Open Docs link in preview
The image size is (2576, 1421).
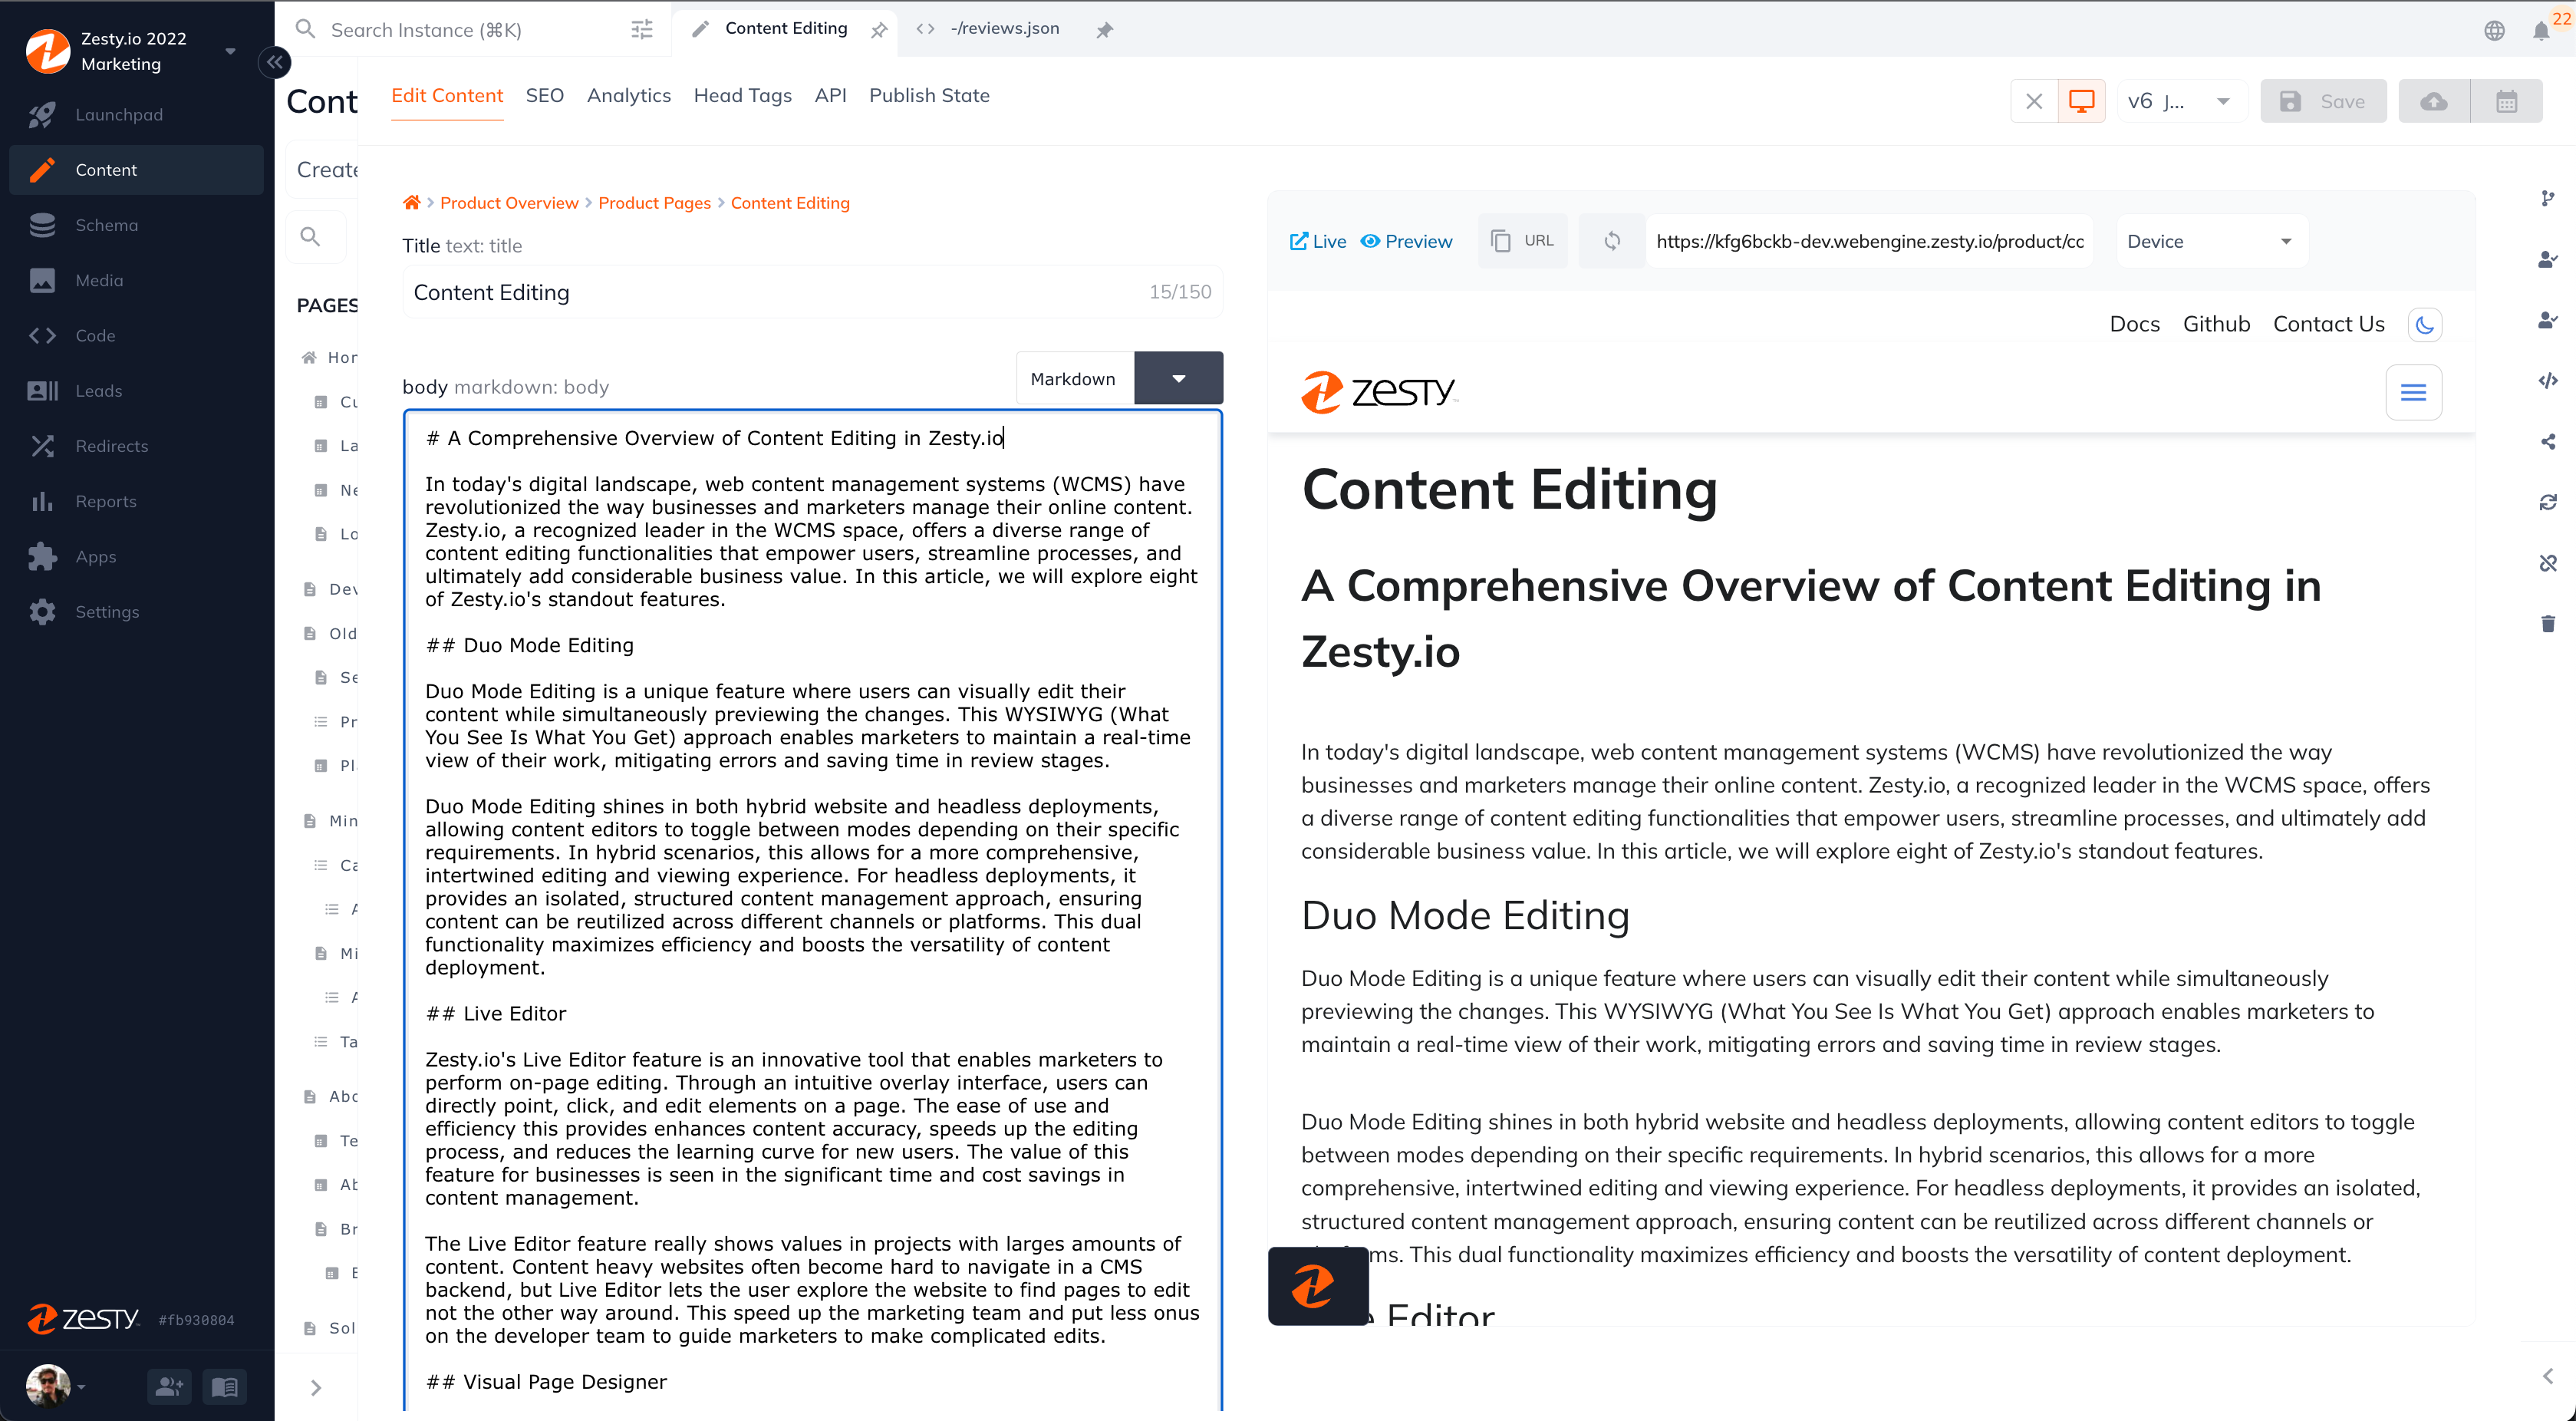(x=2134, y=324)
